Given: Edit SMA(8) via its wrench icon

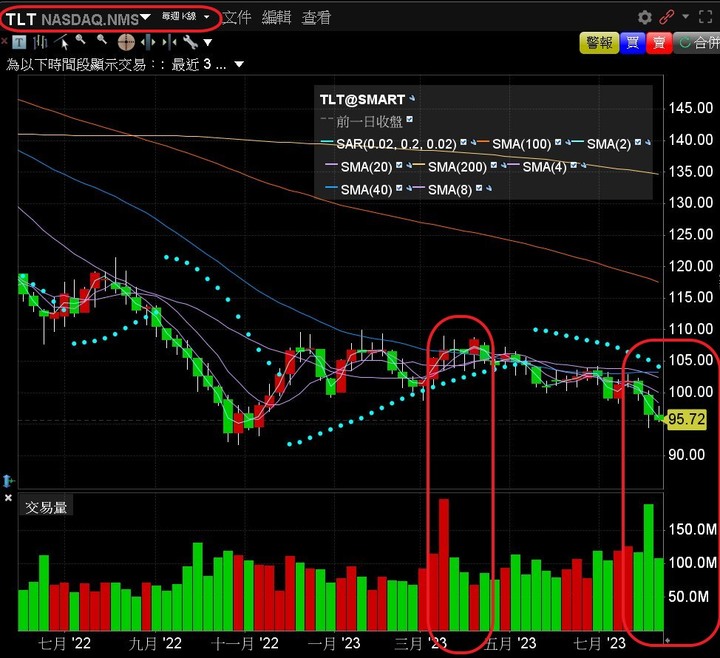Looking at the screenshot, I should coord(489,188).
